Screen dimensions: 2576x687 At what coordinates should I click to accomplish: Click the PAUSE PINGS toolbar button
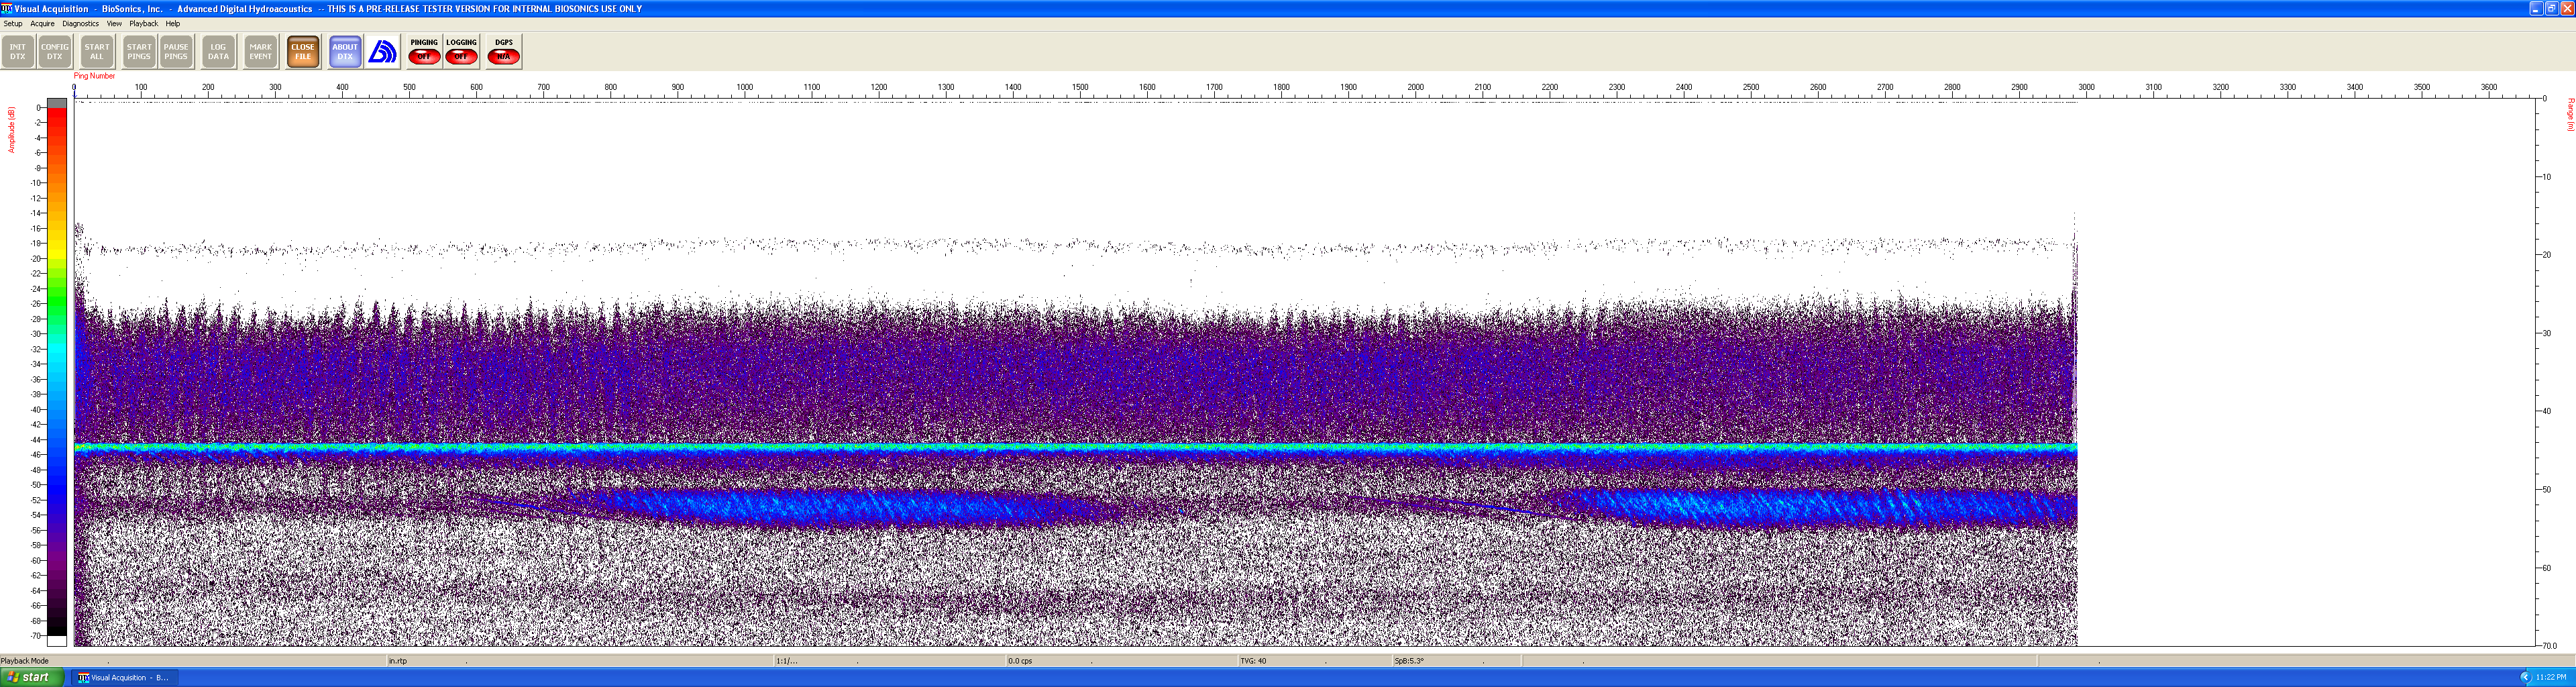[176, 52]
